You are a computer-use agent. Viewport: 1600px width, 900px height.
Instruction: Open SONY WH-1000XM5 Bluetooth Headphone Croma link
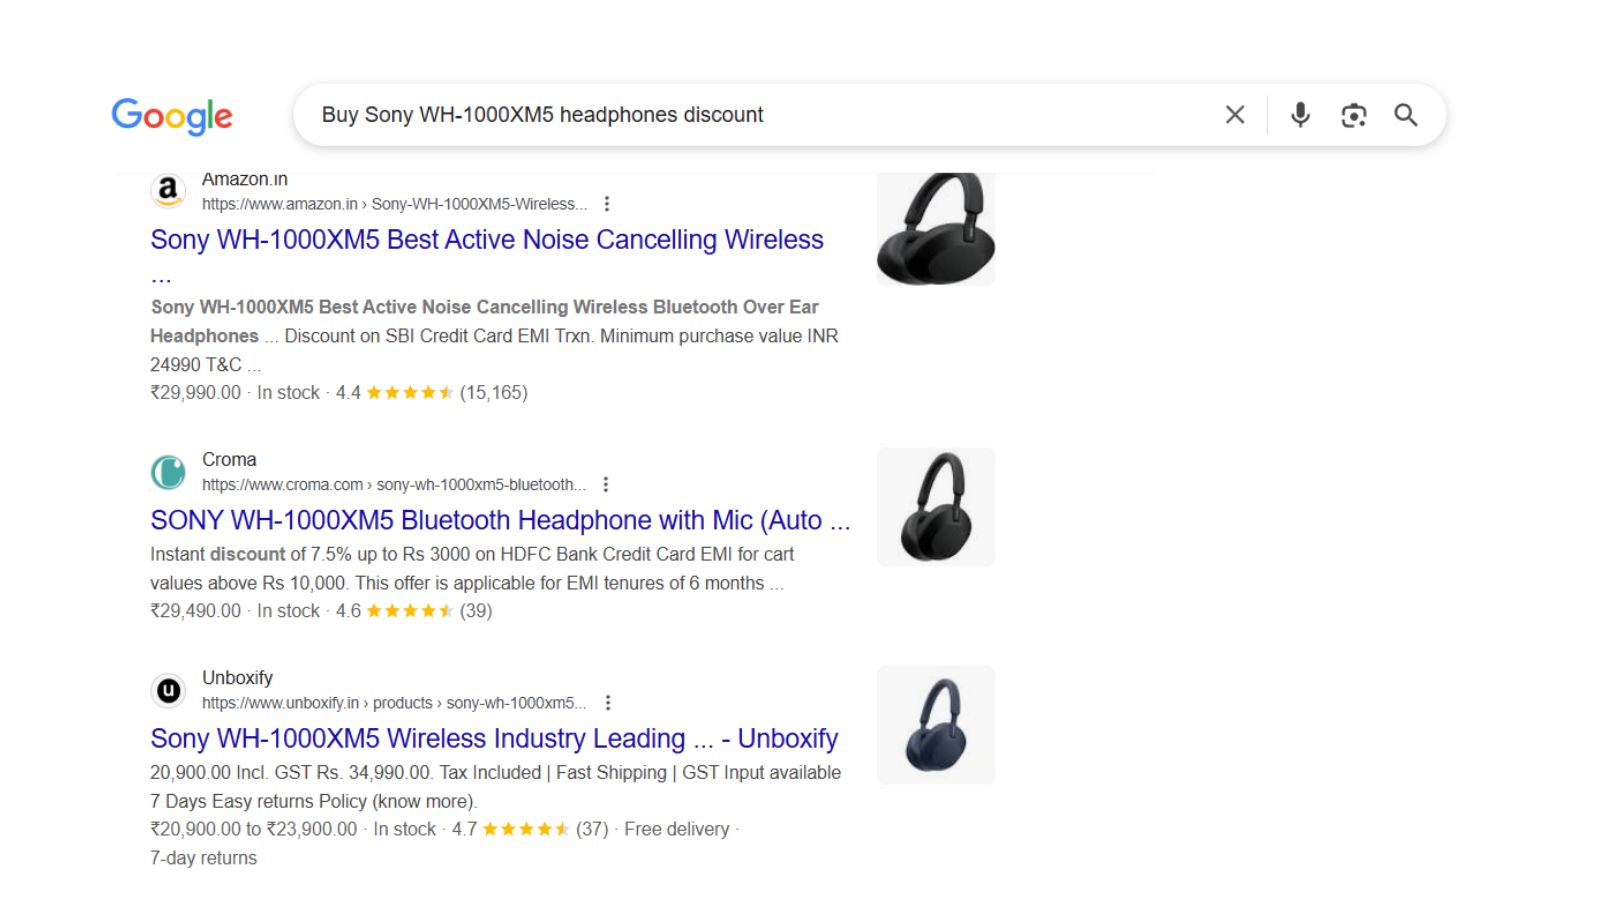[500, 521]
